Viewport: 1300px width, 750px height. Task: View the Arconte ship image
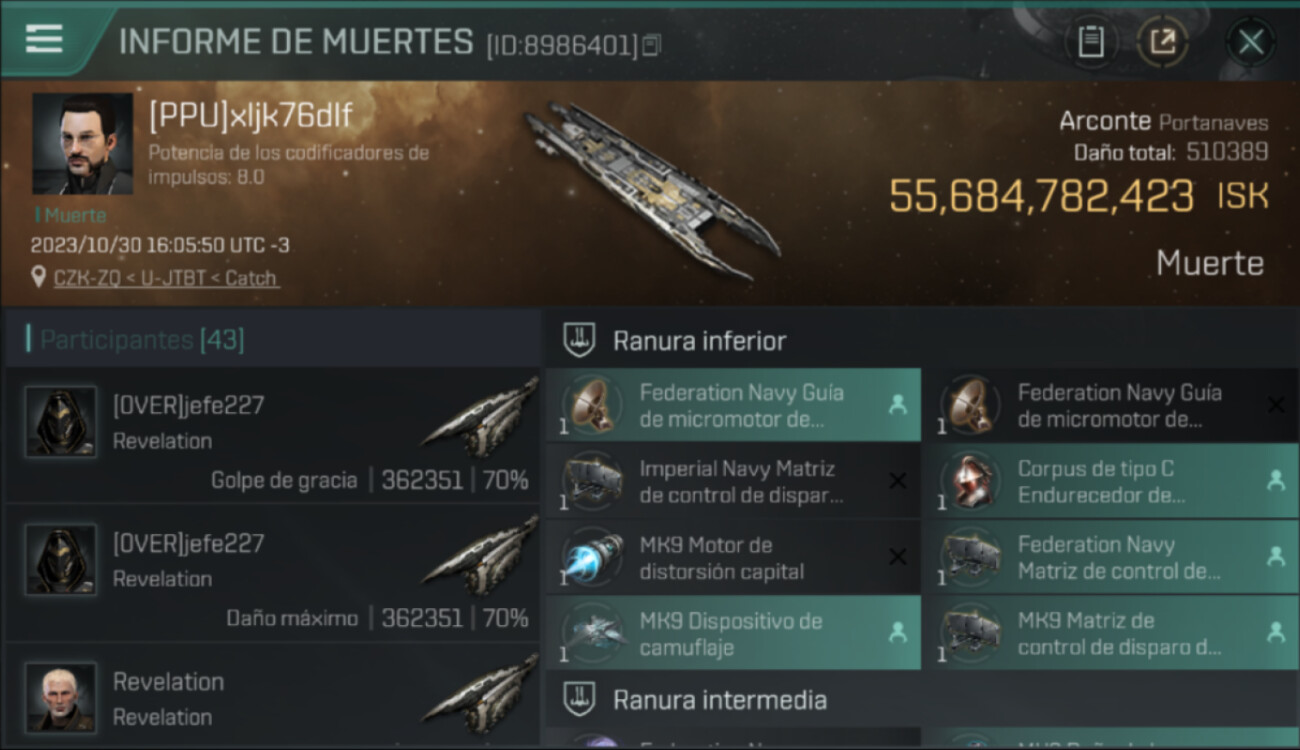652,190
